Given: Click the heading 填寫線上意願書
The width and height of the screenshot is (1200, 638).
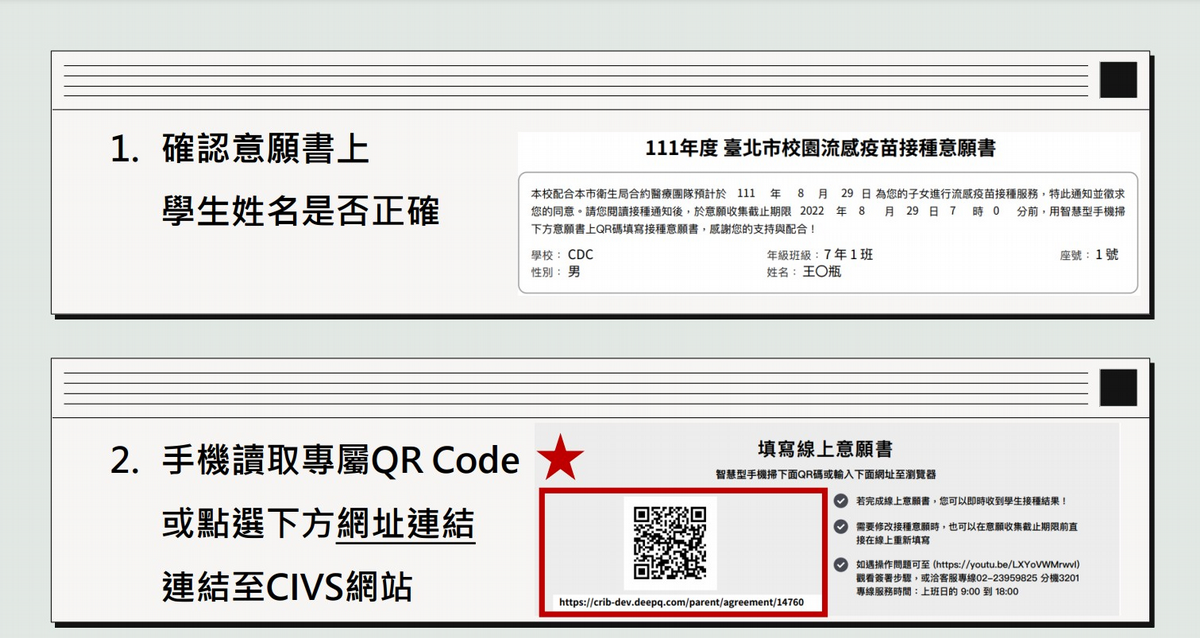Looking at the screenshot, I should [x=826, y=448].
